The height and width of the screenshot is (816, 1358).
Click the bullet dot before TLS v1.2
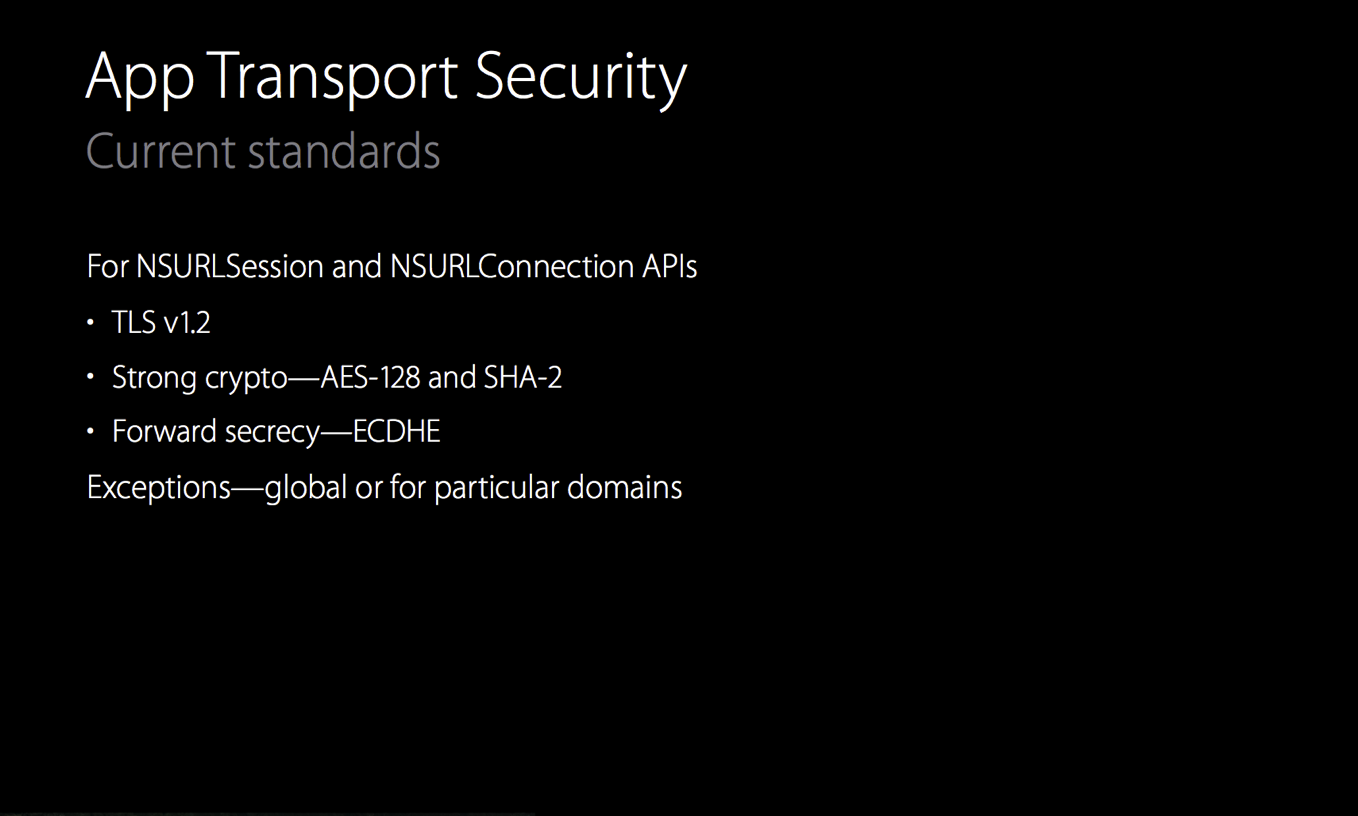coord(90,322)
